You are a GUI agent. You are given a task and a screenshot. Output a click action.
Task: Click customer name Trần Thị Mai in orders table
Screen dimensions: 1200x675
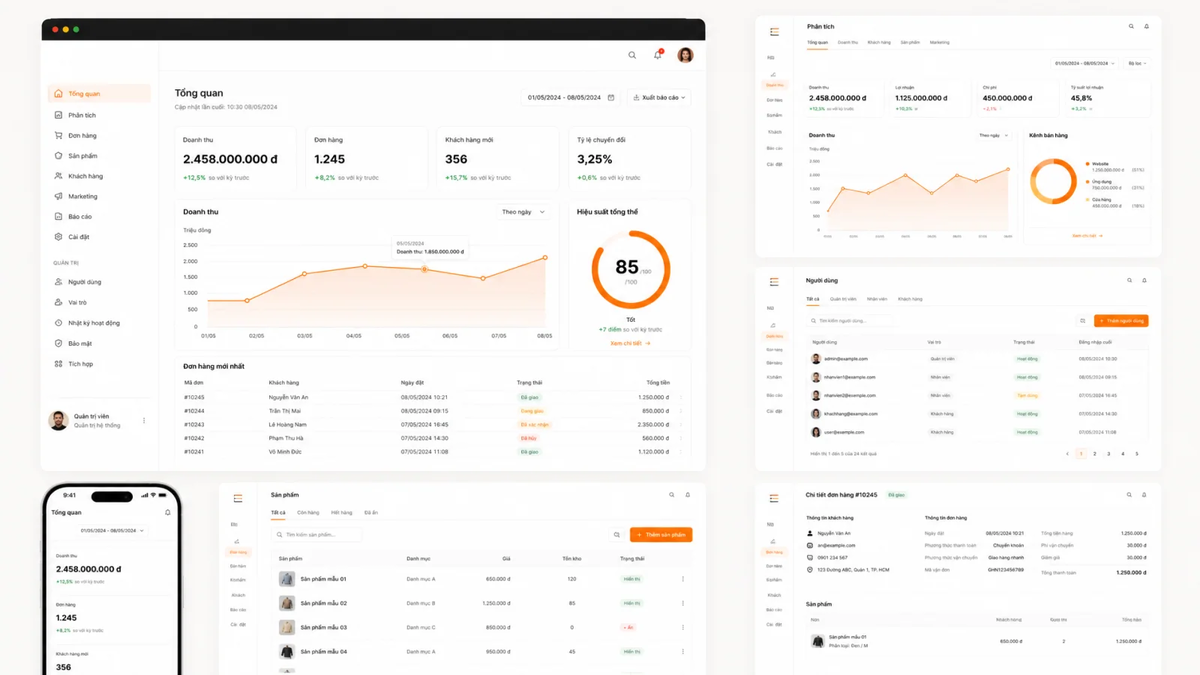pyautogui.click(x=285, y=411)
